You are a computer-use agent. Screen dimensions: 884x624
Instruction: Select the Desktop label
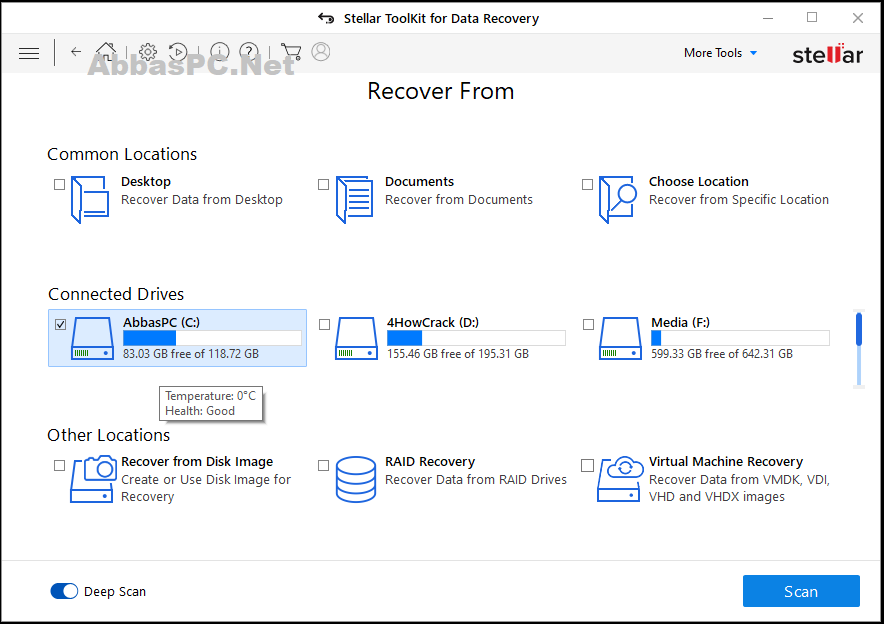tap(145, 182)
